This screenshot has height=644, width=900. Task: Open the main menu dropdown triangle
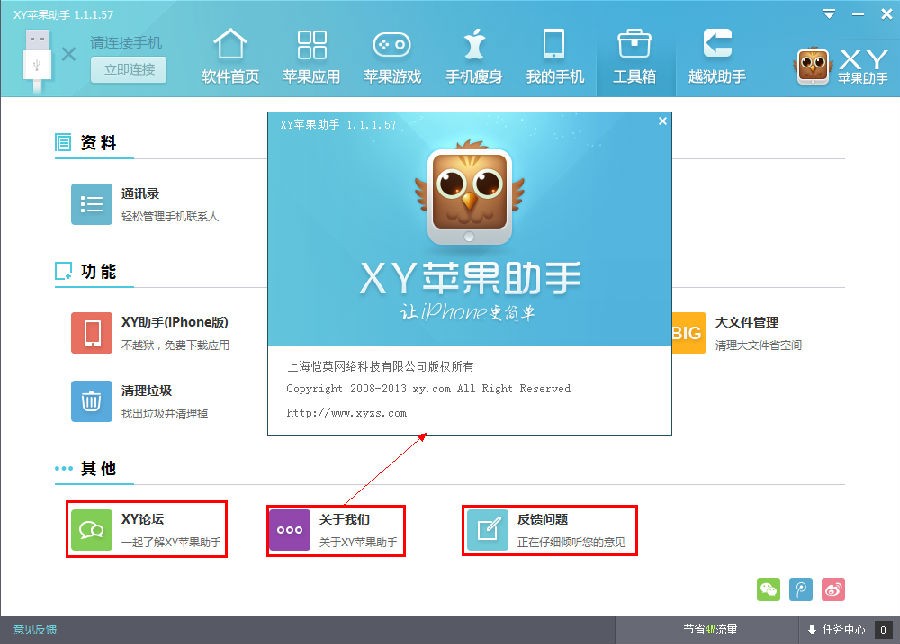[x=828, y=14]
